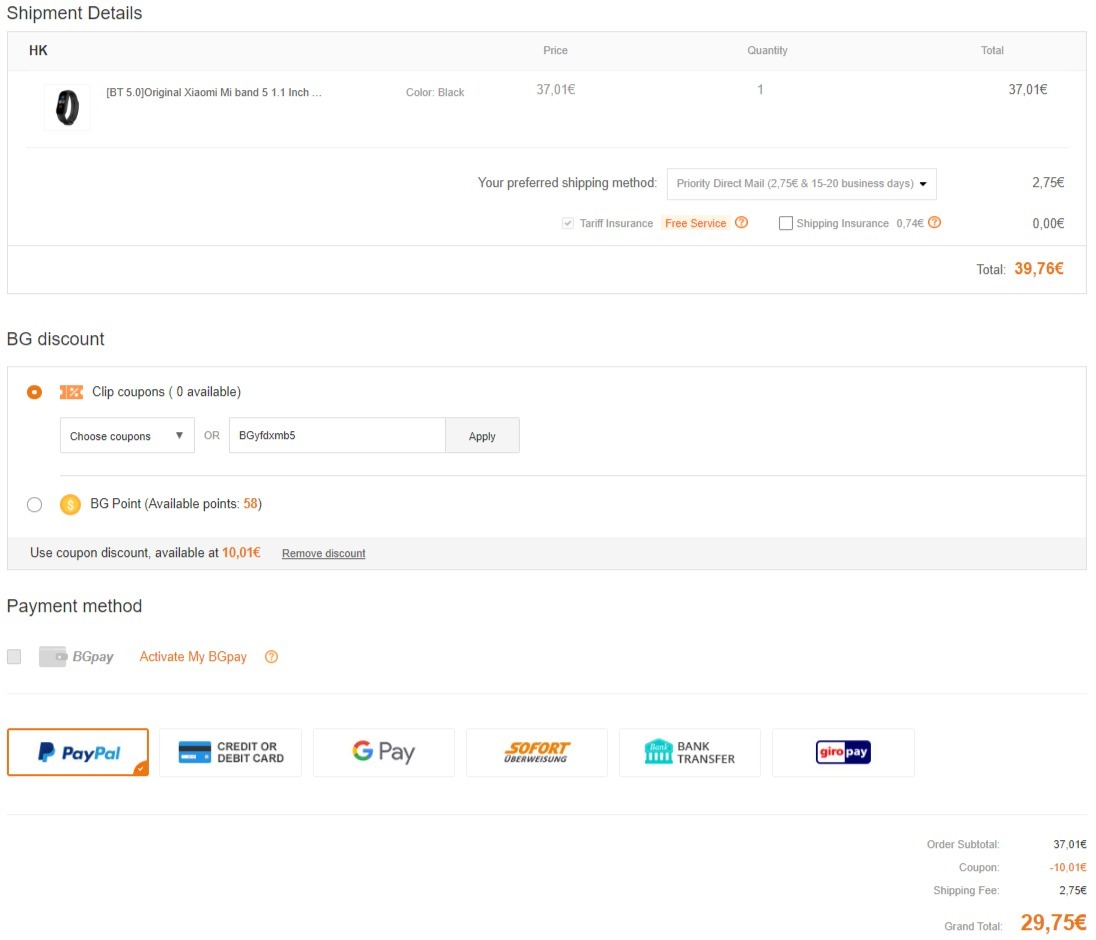The image size is (1096, 940).
Task: Click the 10,01€ coupon discount text
Action: point(241,552)
